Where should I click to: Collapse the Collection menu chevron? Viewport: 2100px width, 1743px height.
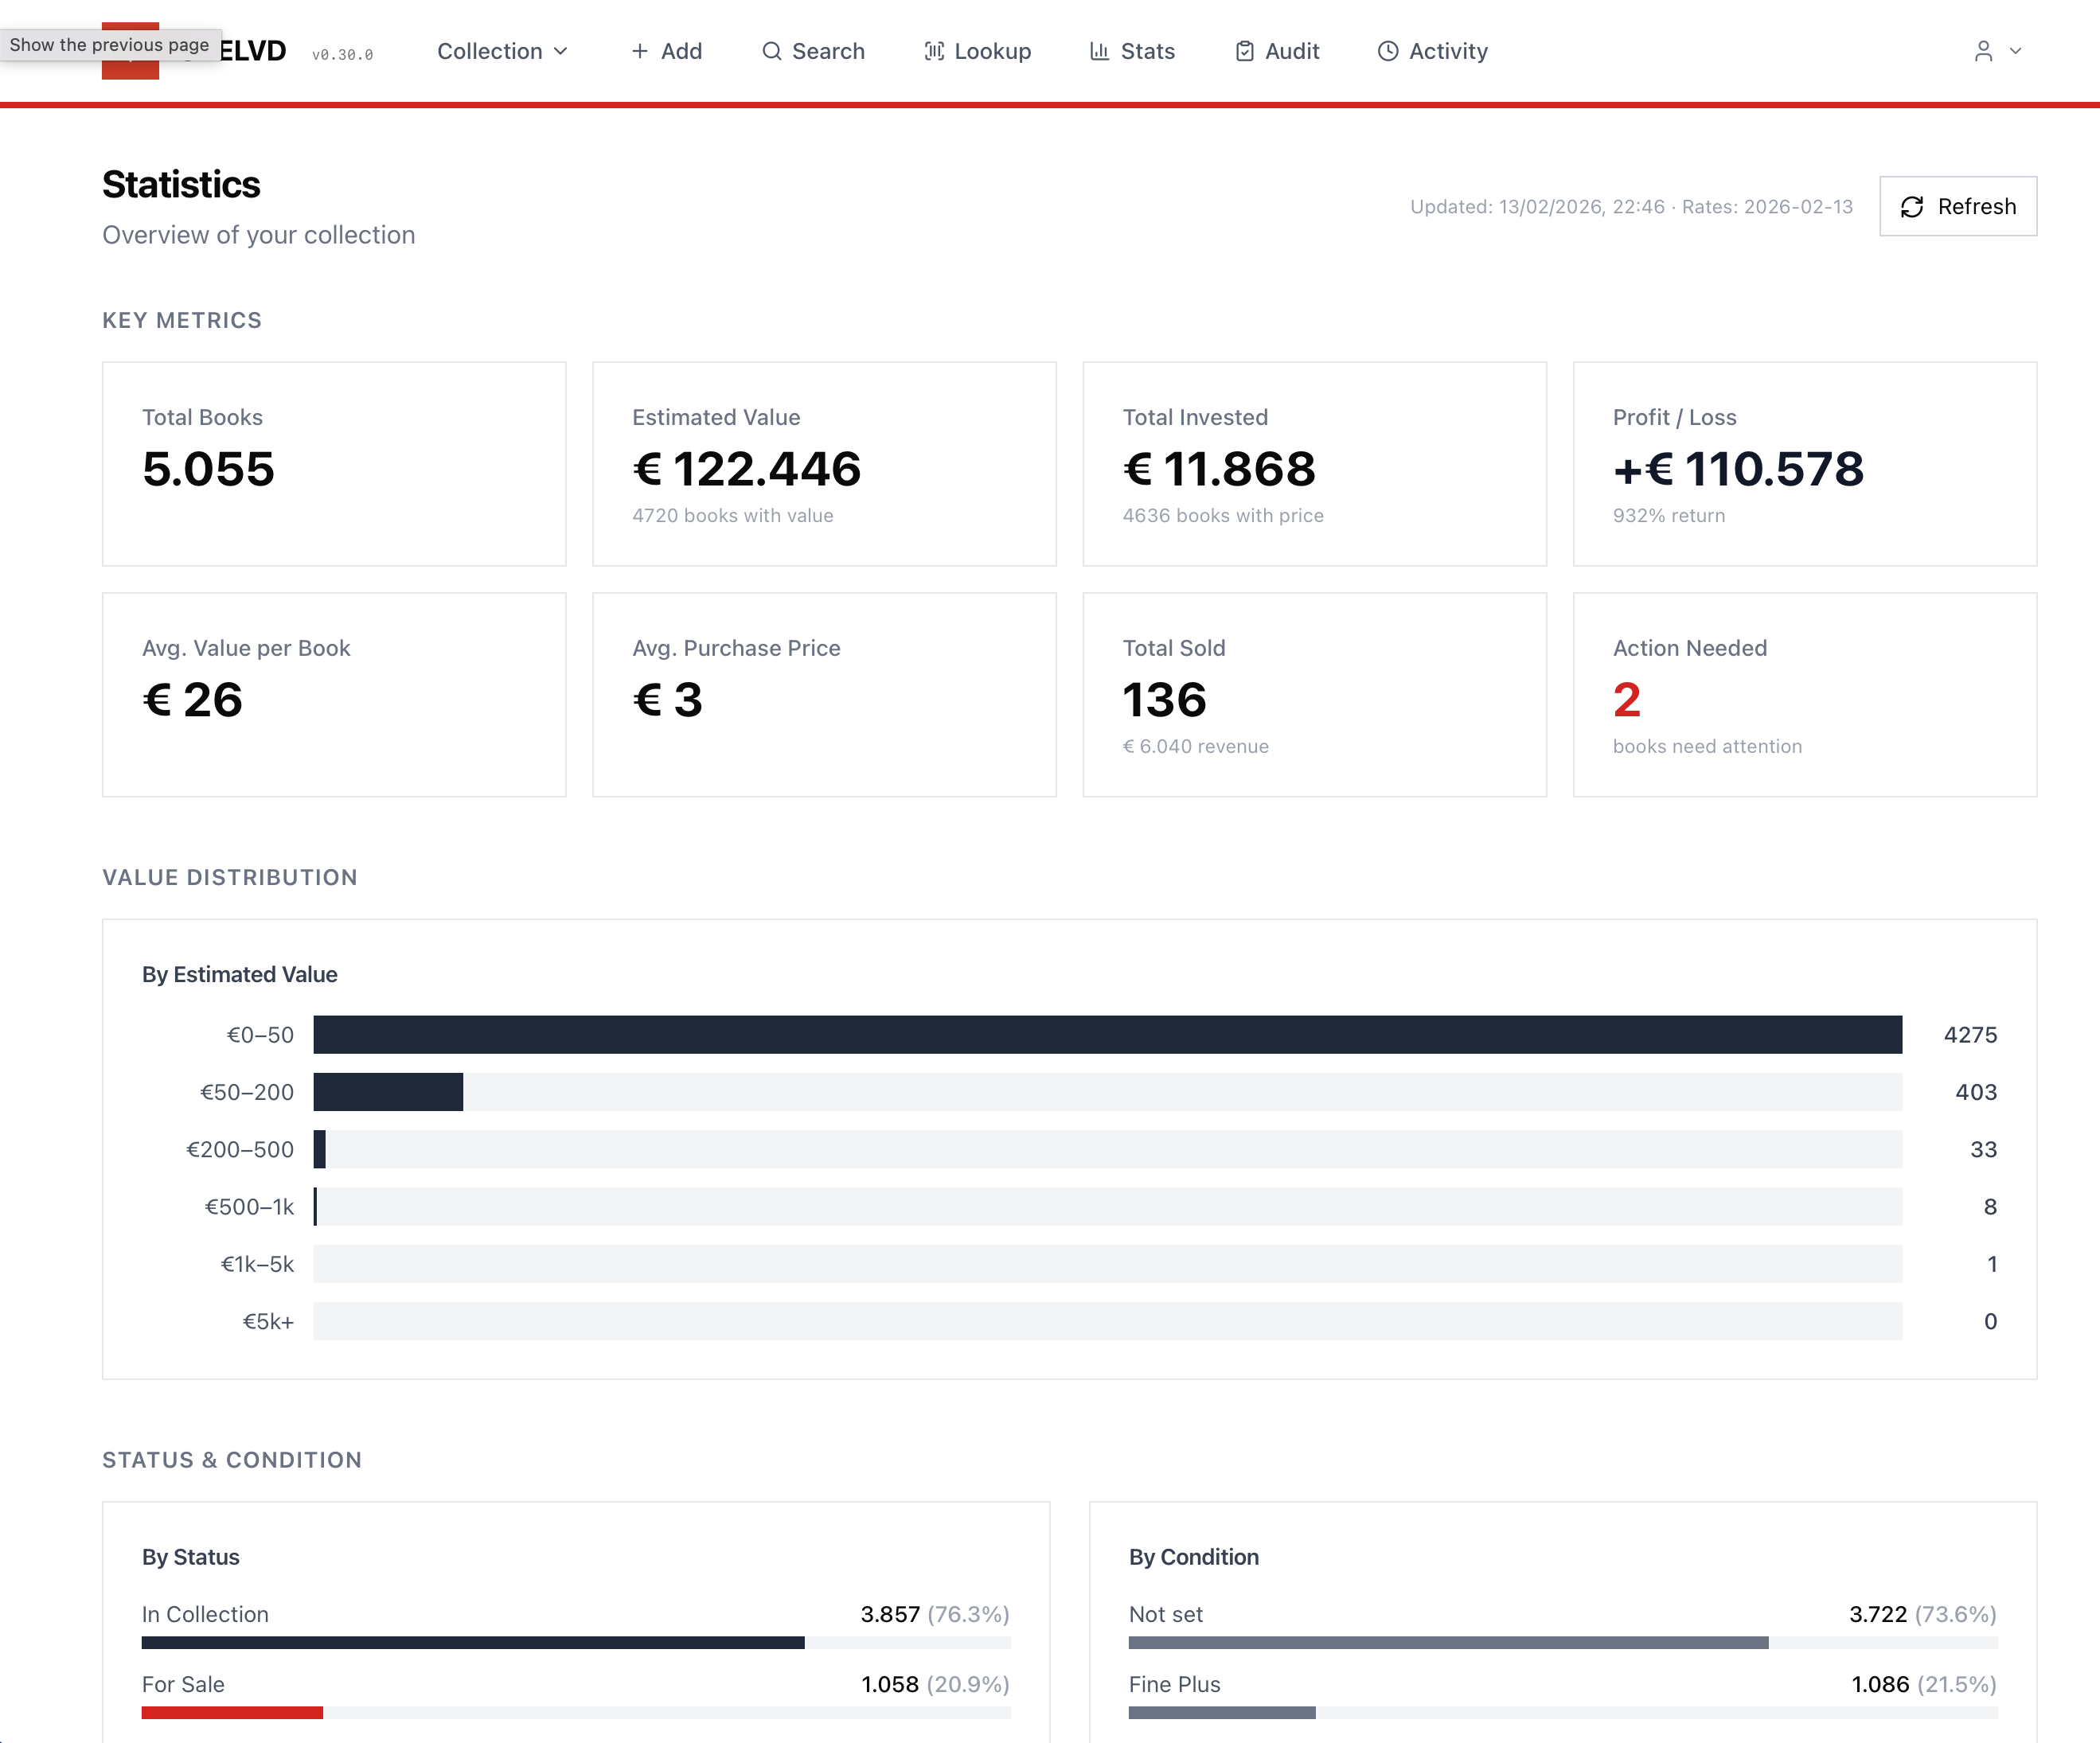tap(560, 51)
